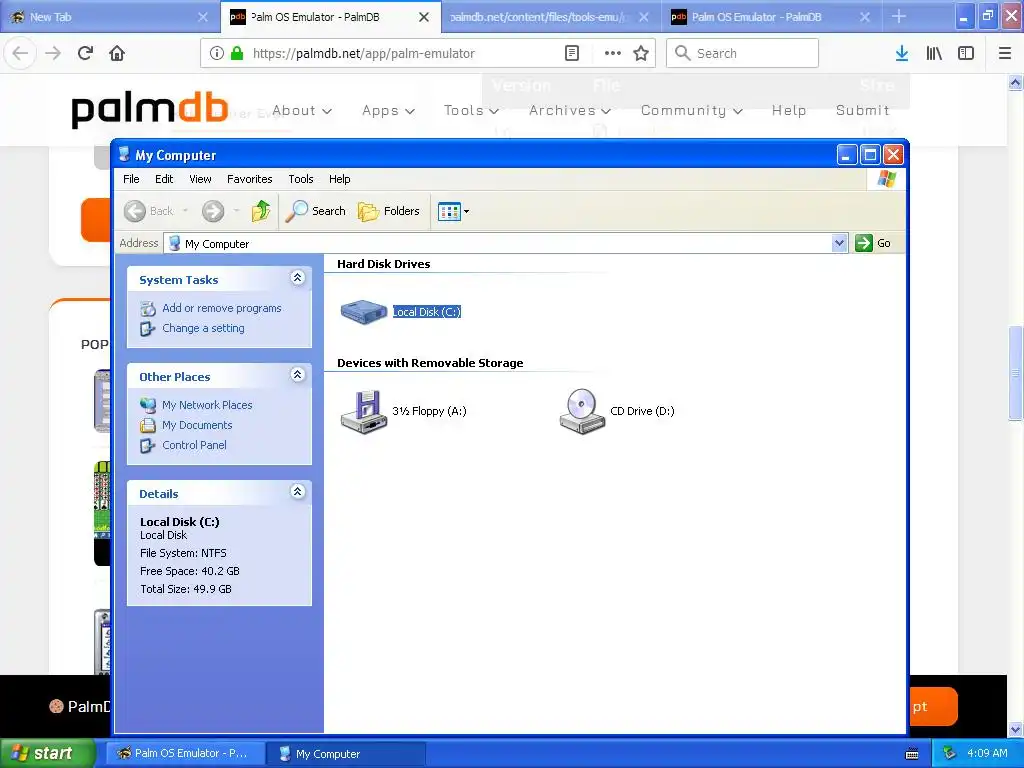Open Firefox hamburger menu
1024x768 pixels.
(x=1005, y=54)
